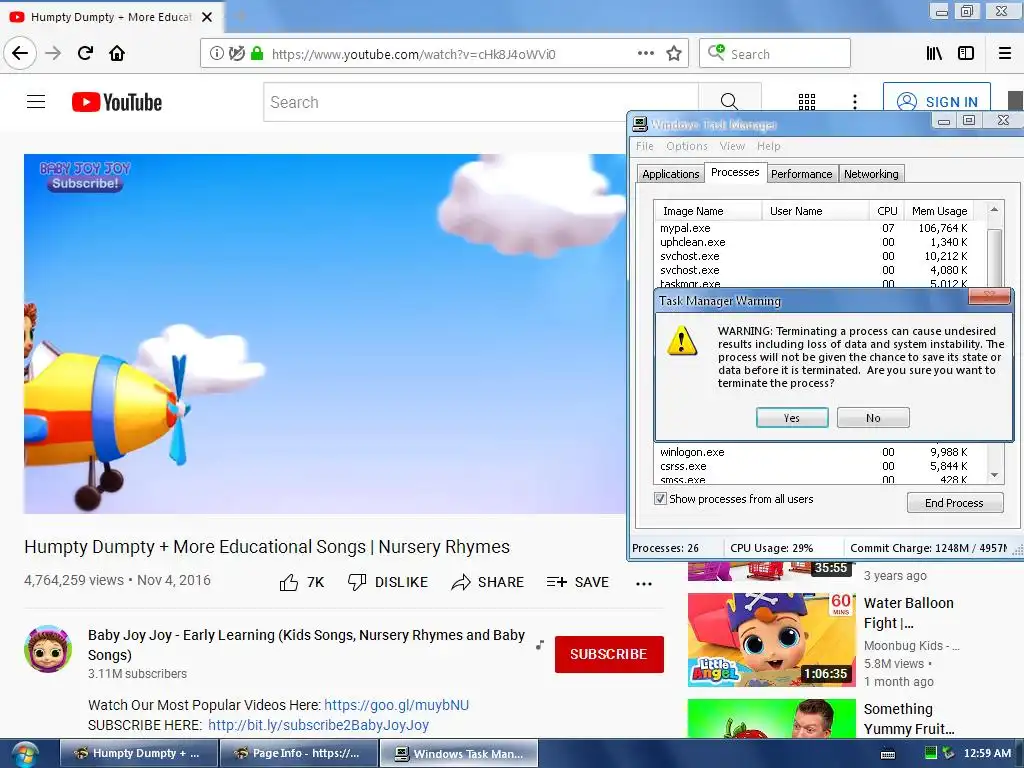Switch to Humpty Dumpty taskbar button
The width and height of the screenshot is (1024, 768).
[x=138, y=754]
